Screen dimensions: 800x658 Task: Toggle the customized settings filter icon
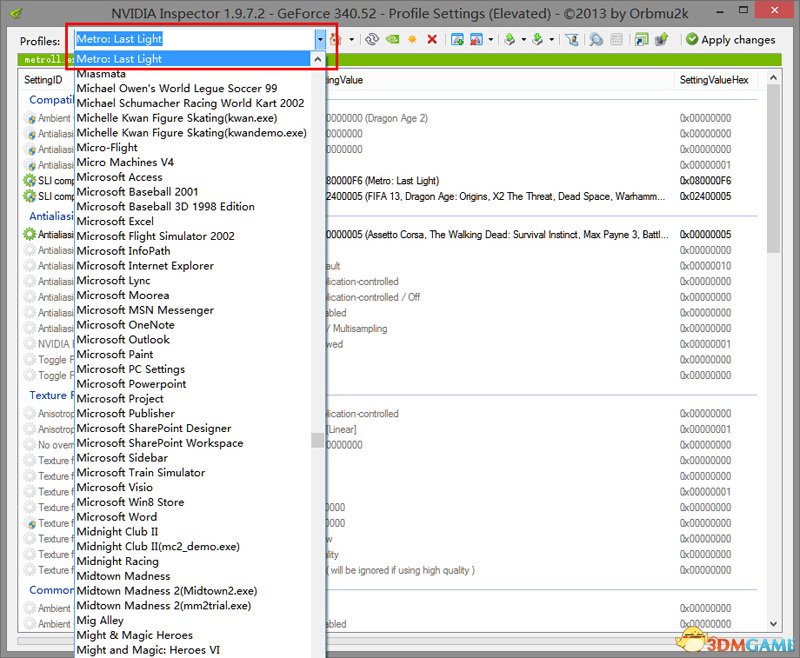[572, 39]
